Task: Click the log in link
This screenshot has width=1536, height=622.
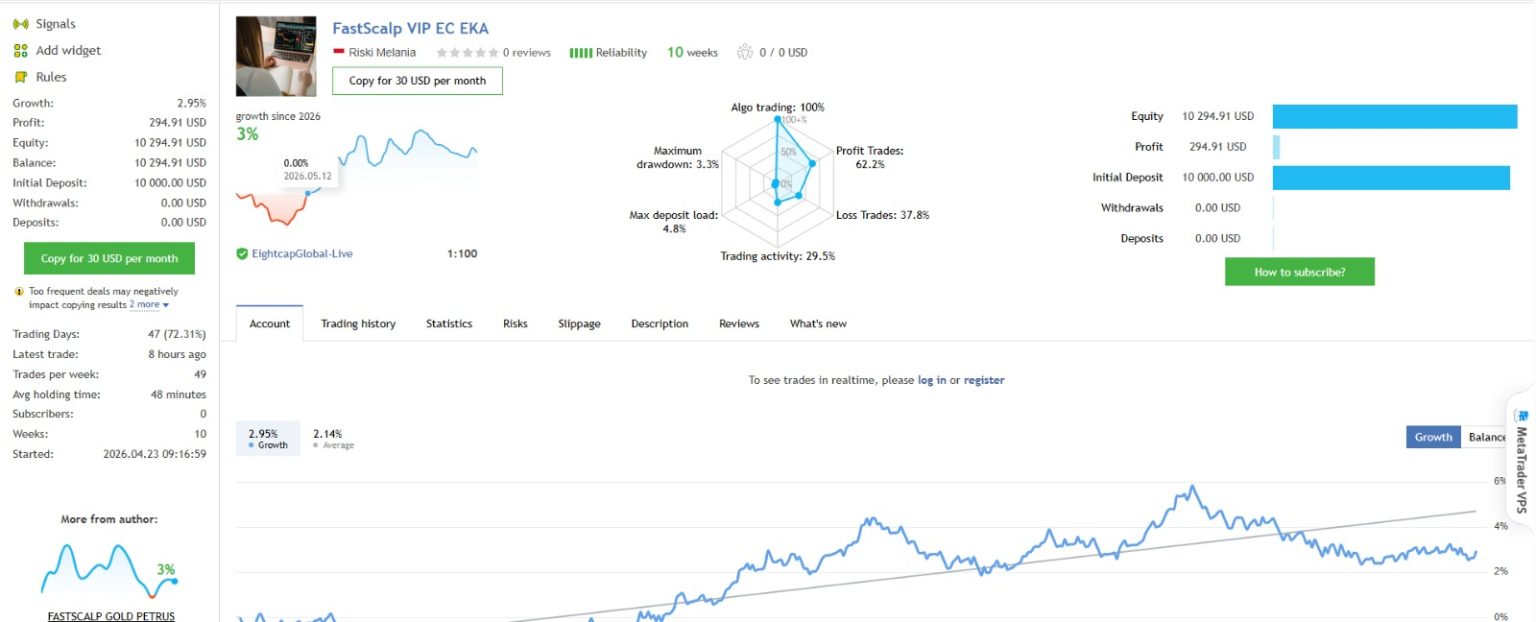Action: (932, 380)
